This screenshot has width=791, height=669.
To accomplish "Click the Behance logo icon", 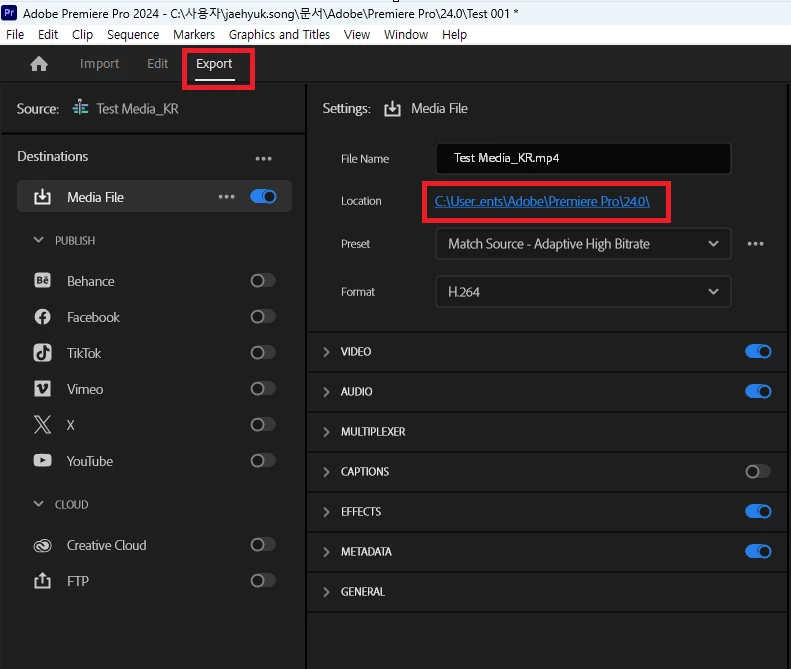I will (x=42, y=280).
